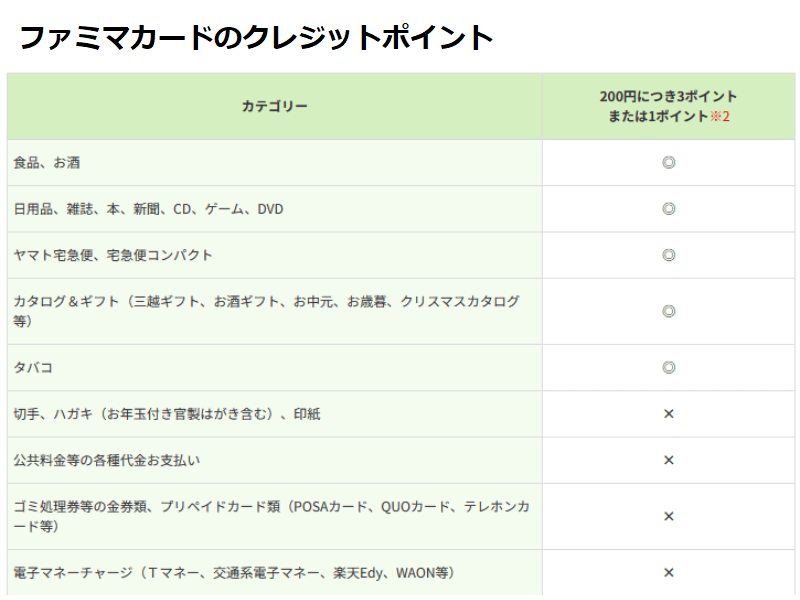Click the double-circle mark in the タバコ row
This screenshot has width=800, height=600.
[669, 368]
